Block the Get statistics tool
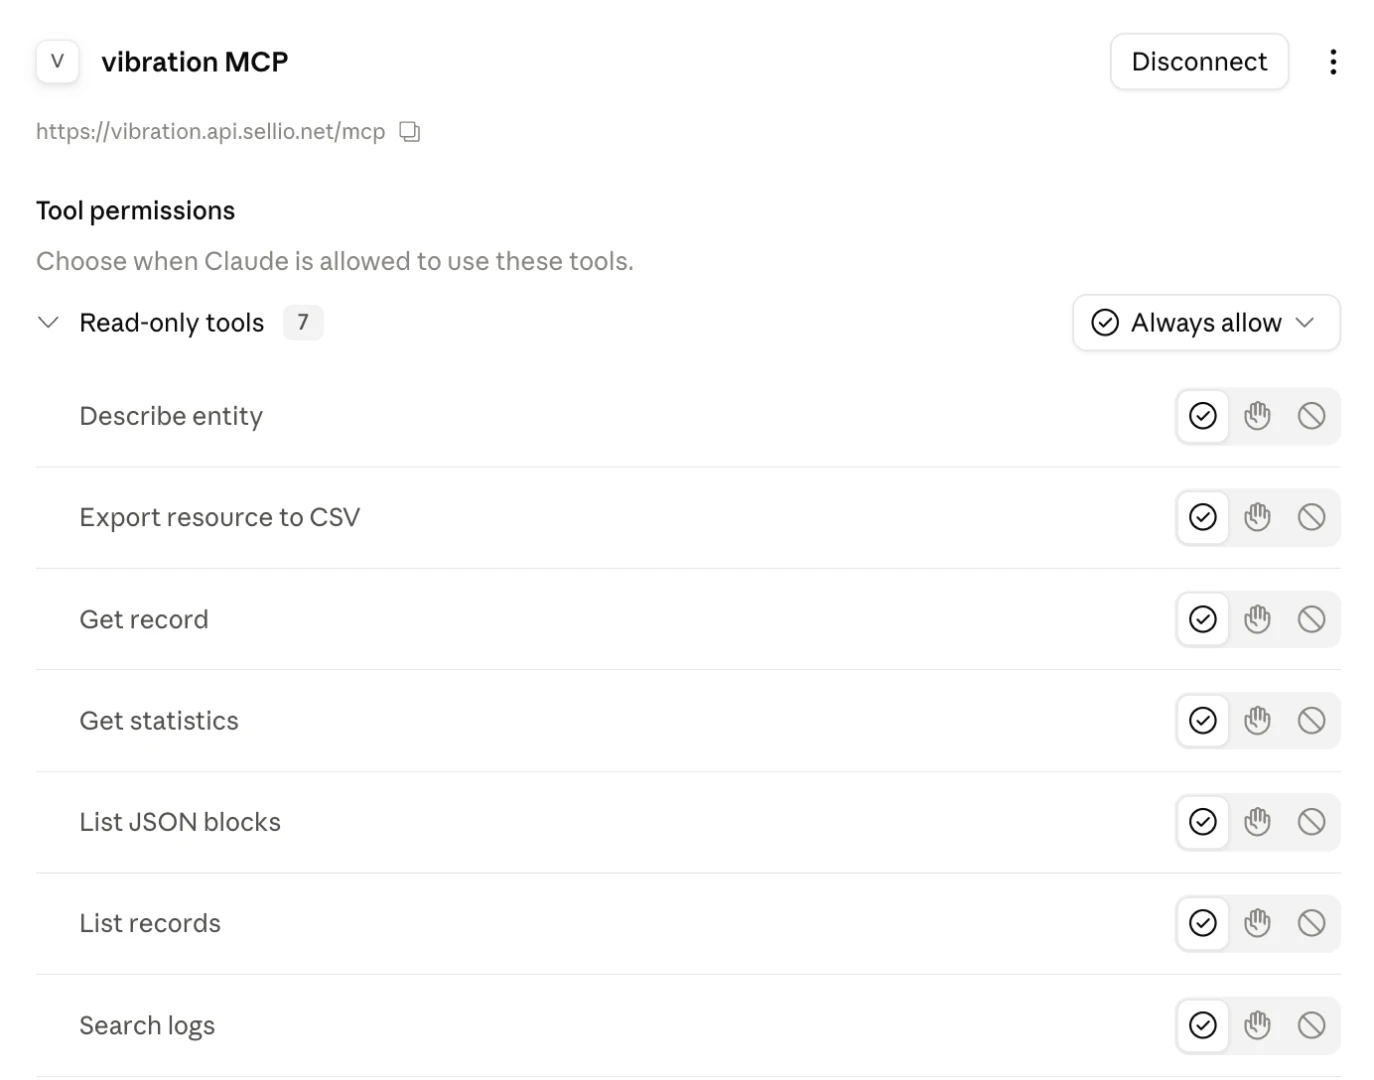Screen dimensions: 1374x1080 (x=1311, y=721)
